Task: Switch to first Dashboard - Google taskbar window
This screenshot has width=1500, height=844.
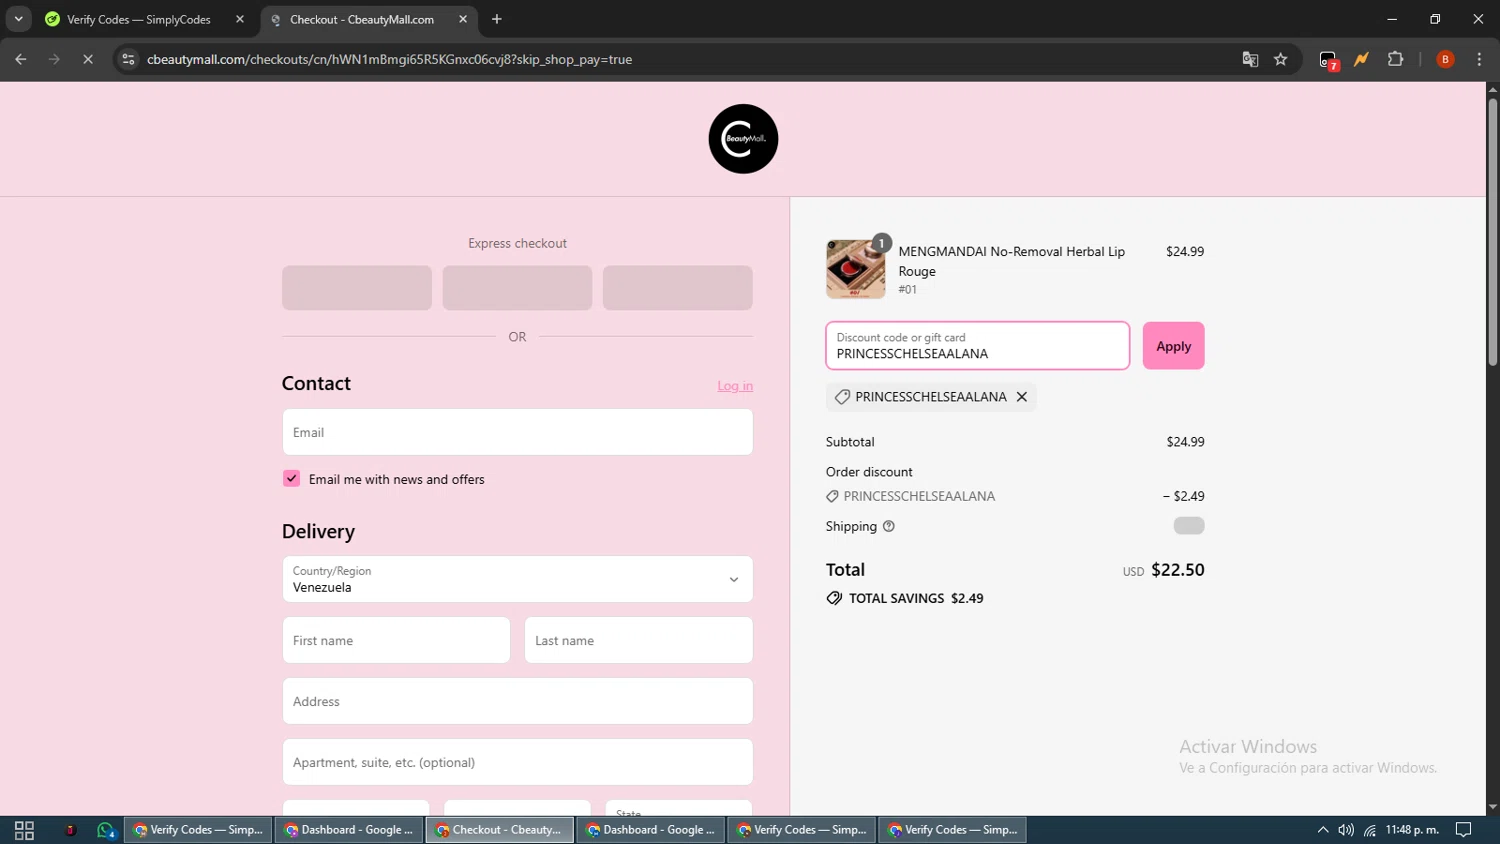Action: (349, 830)
